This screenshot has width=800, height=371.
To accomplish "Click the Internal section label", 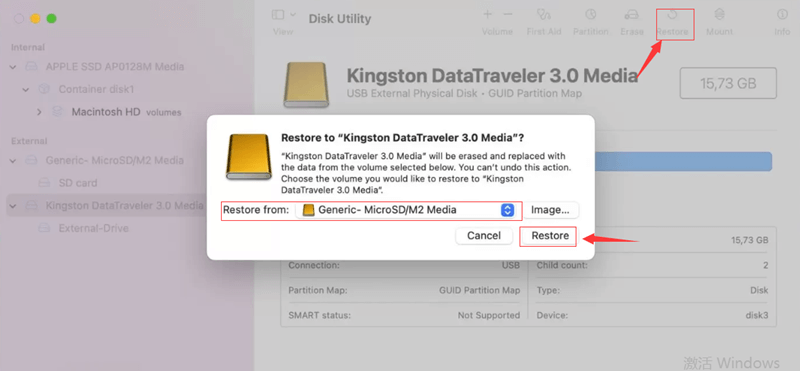I will 28,47.
